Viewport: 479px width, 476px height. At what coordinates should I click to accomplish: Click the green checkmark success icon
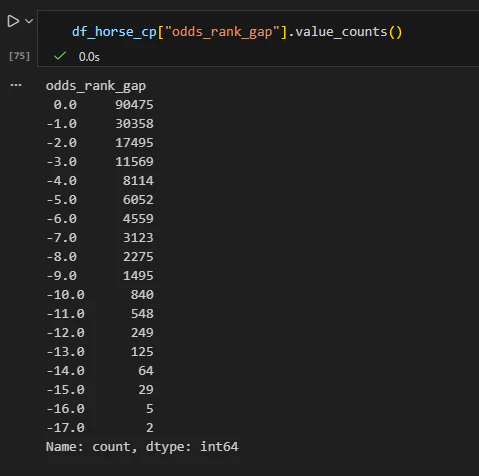pos(60,56)
